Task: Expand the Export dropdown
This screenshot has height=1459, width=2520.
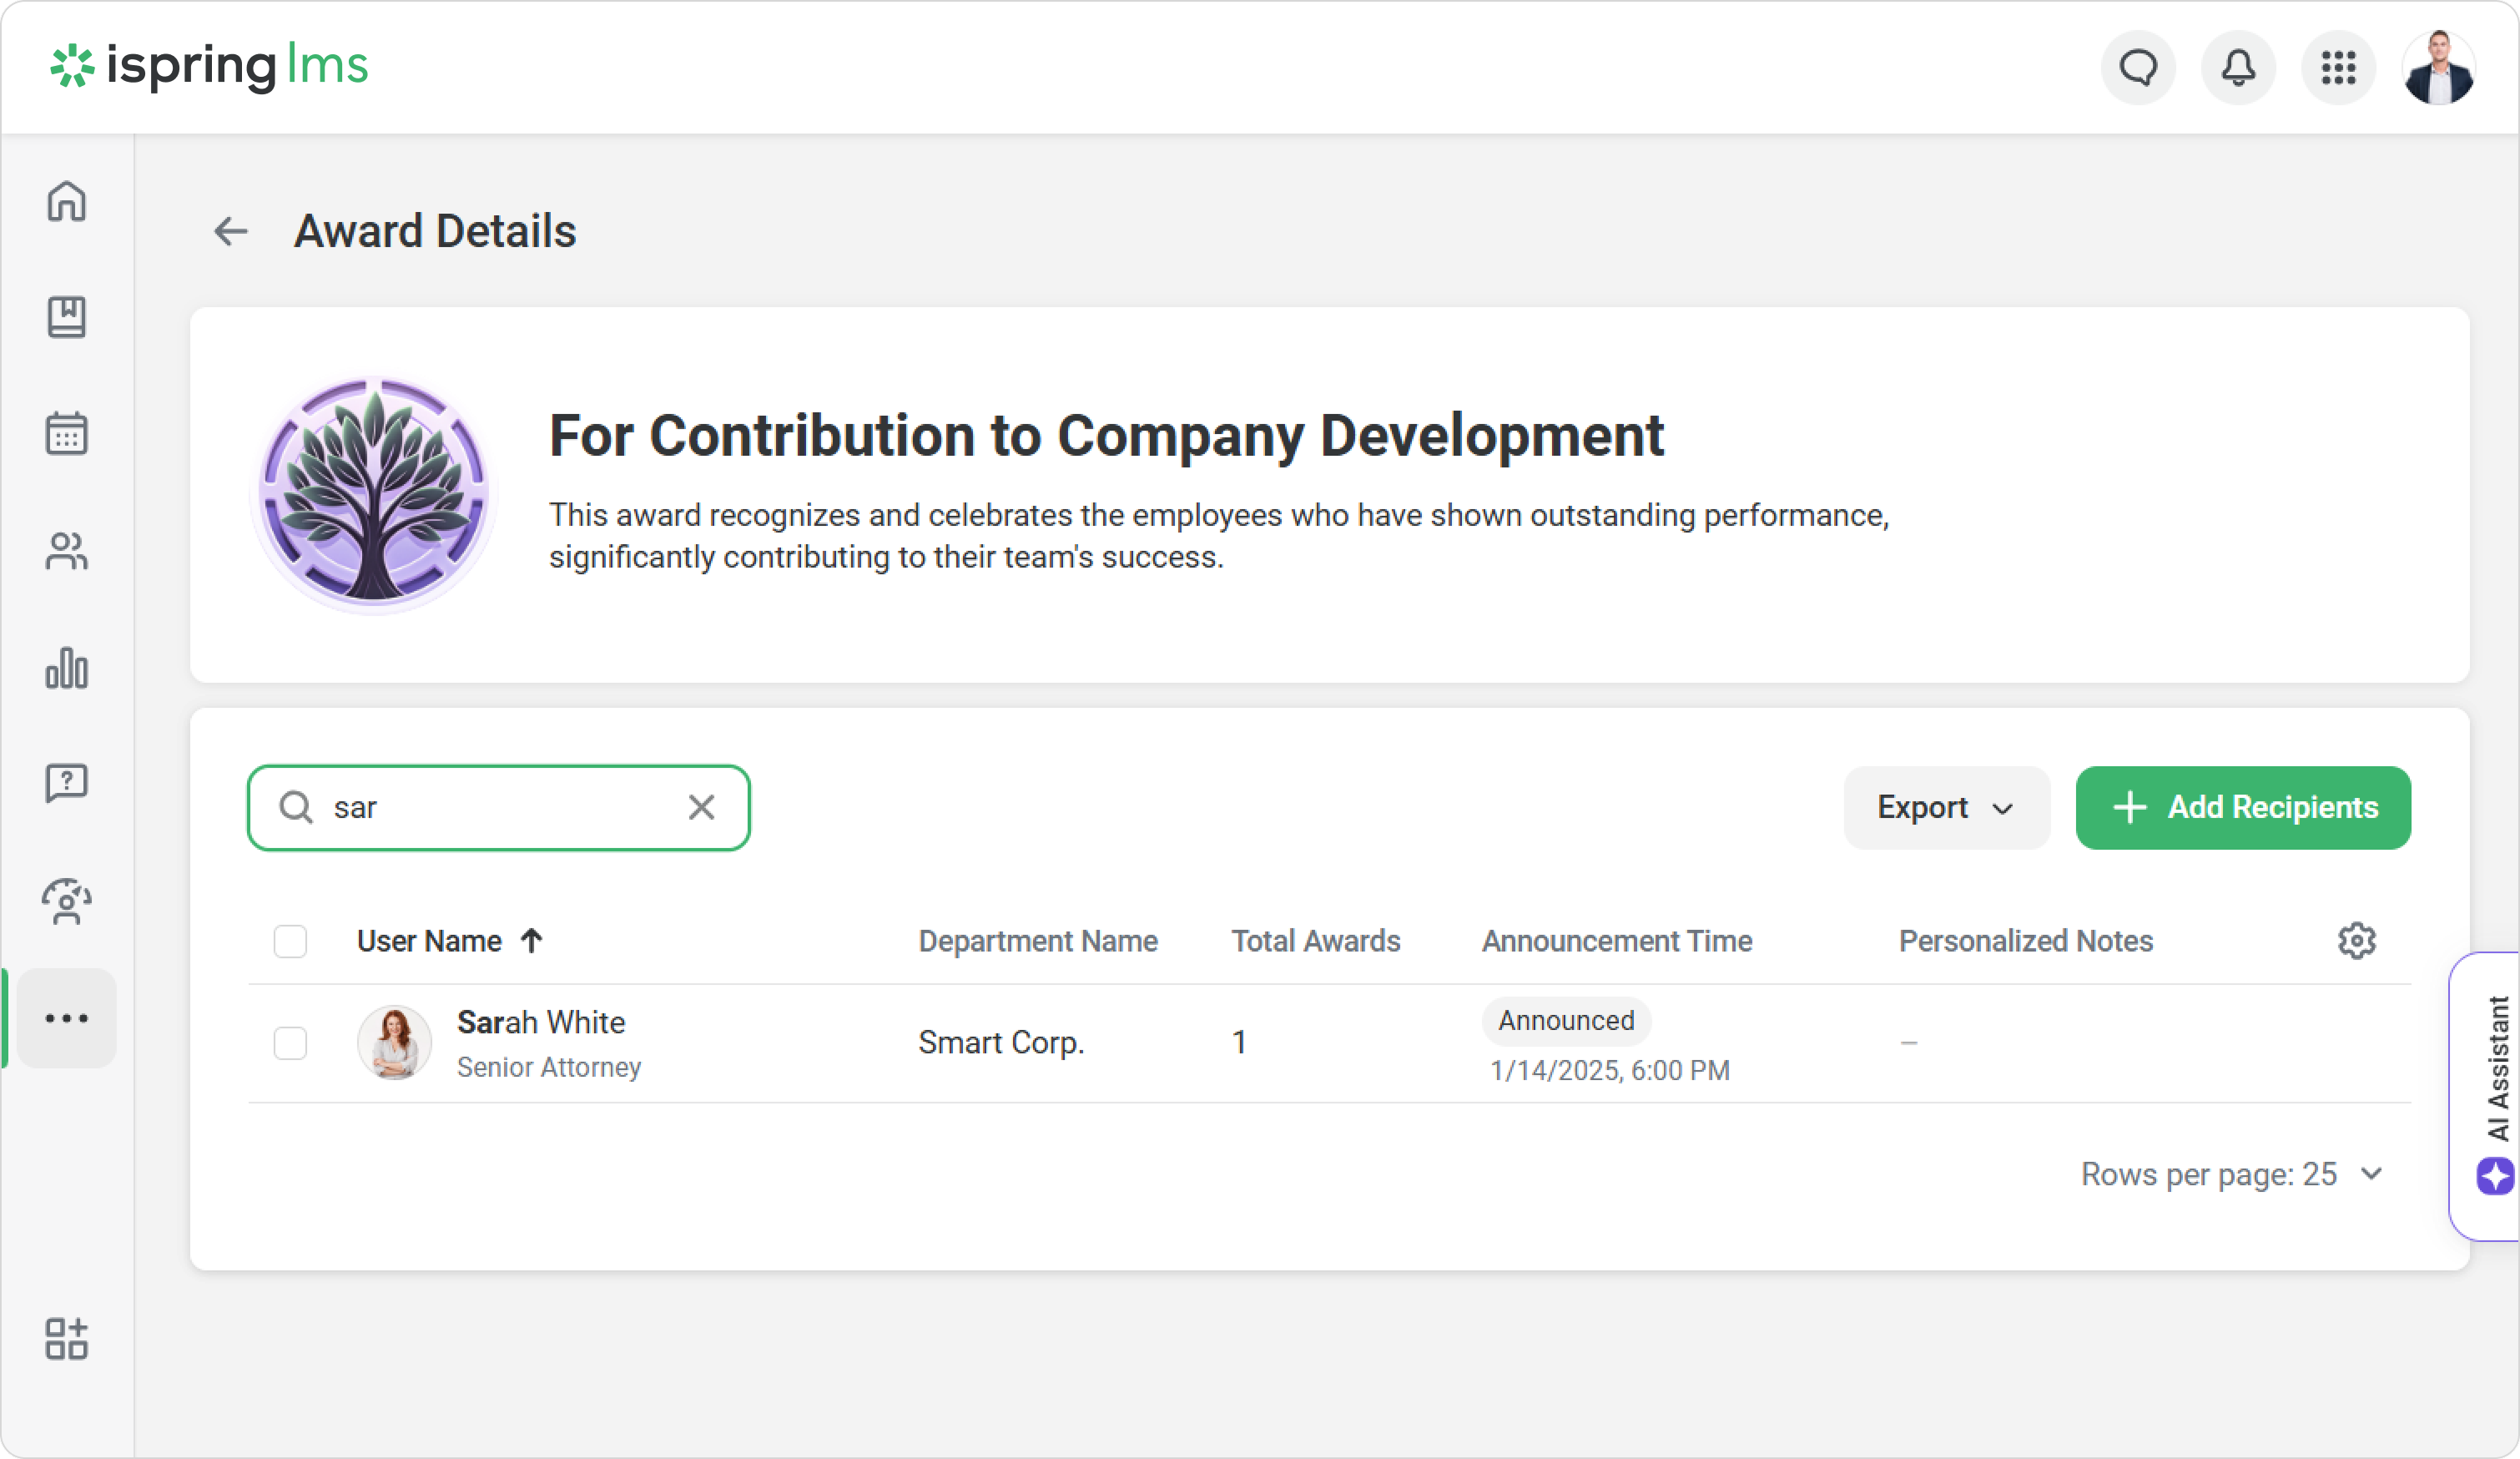Action: tap(1946, 808)
